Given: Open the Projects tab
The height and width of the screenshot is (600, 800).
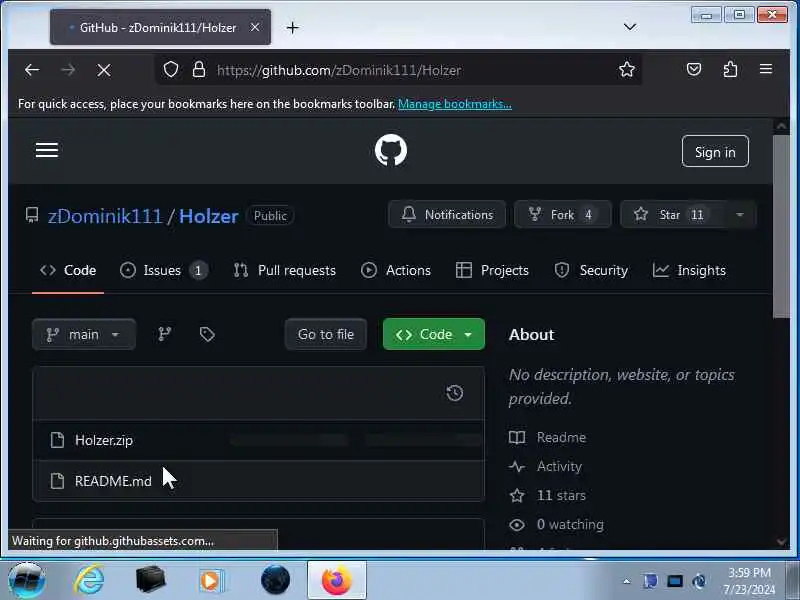Looking at the screenshot, I should point(492,270).
